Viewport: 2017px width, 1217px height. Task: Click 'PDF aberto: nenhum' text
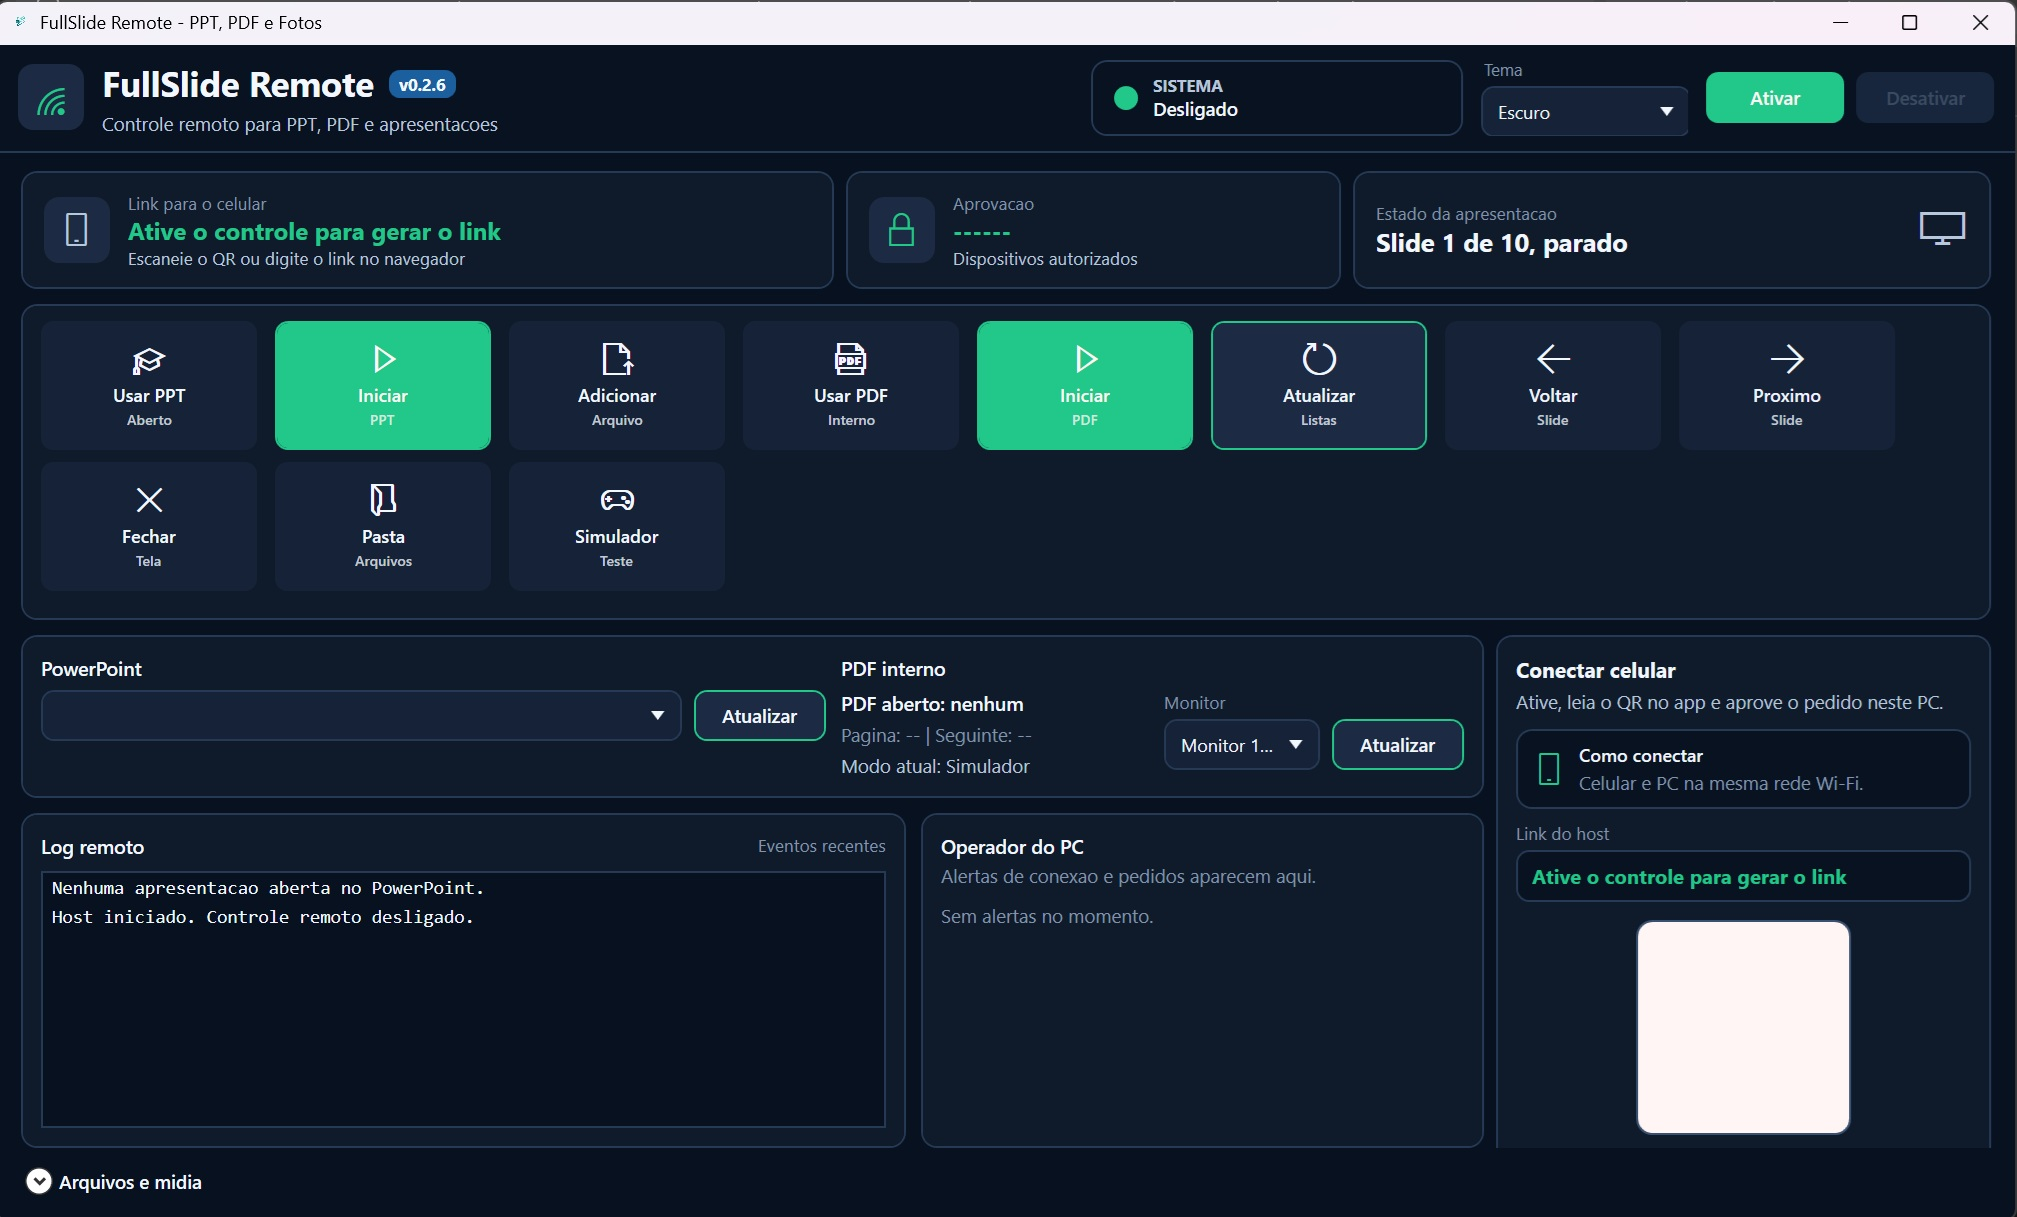coord(932,704)
